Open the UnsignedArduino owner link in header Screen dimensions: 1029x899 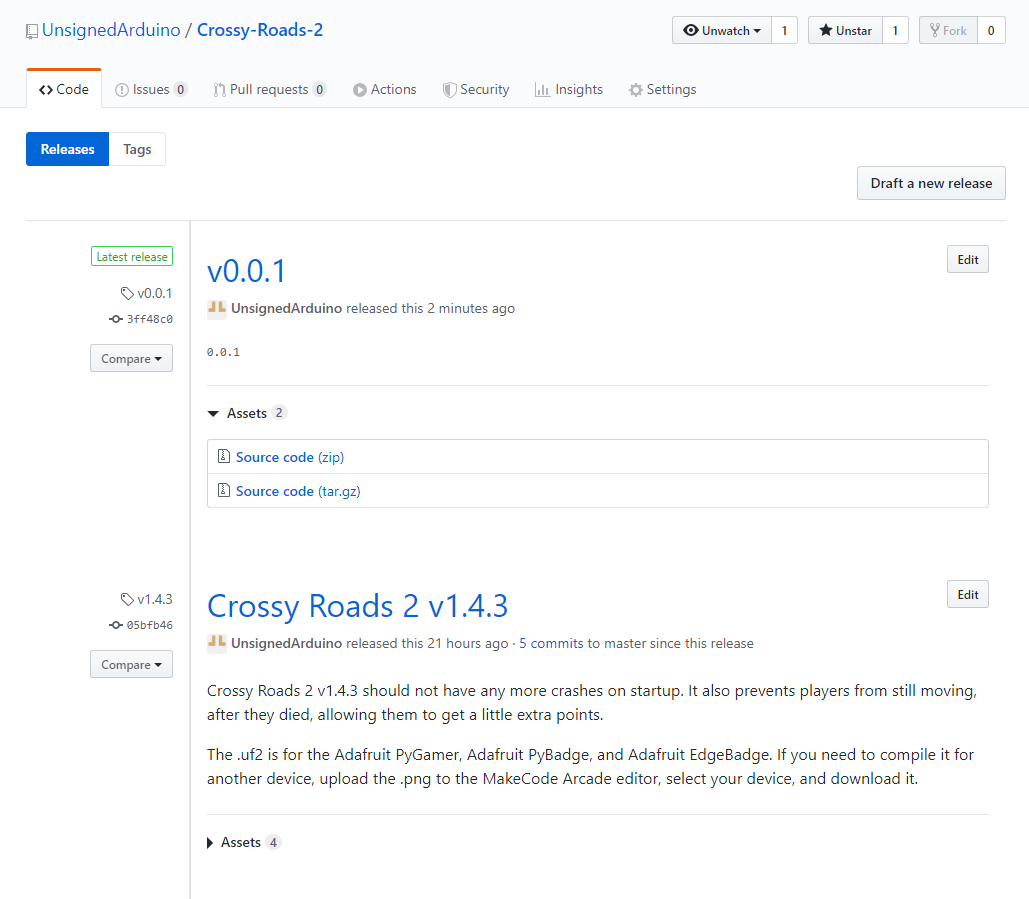pyautogui.click(x=111, y=30)
